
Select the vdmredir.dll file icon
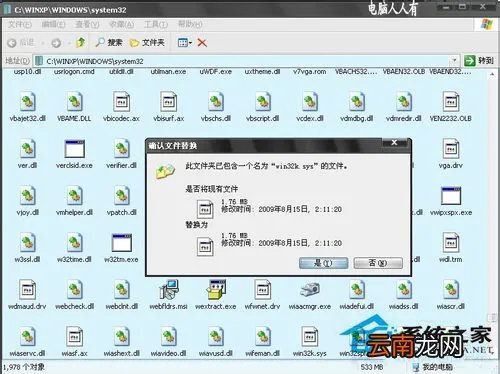point(404,102)
